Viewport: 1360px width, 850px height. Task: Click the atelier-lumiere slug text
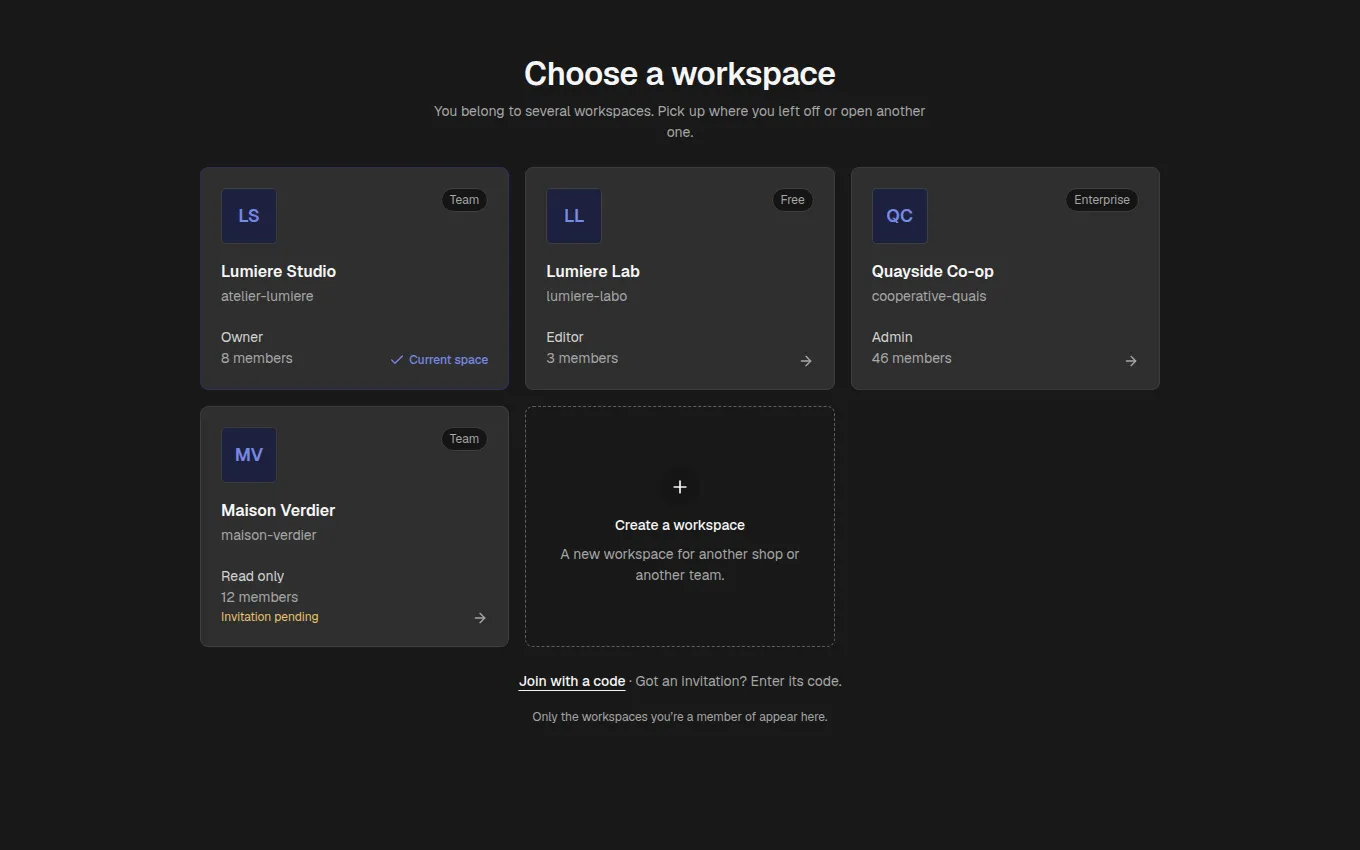coord(267,296)
